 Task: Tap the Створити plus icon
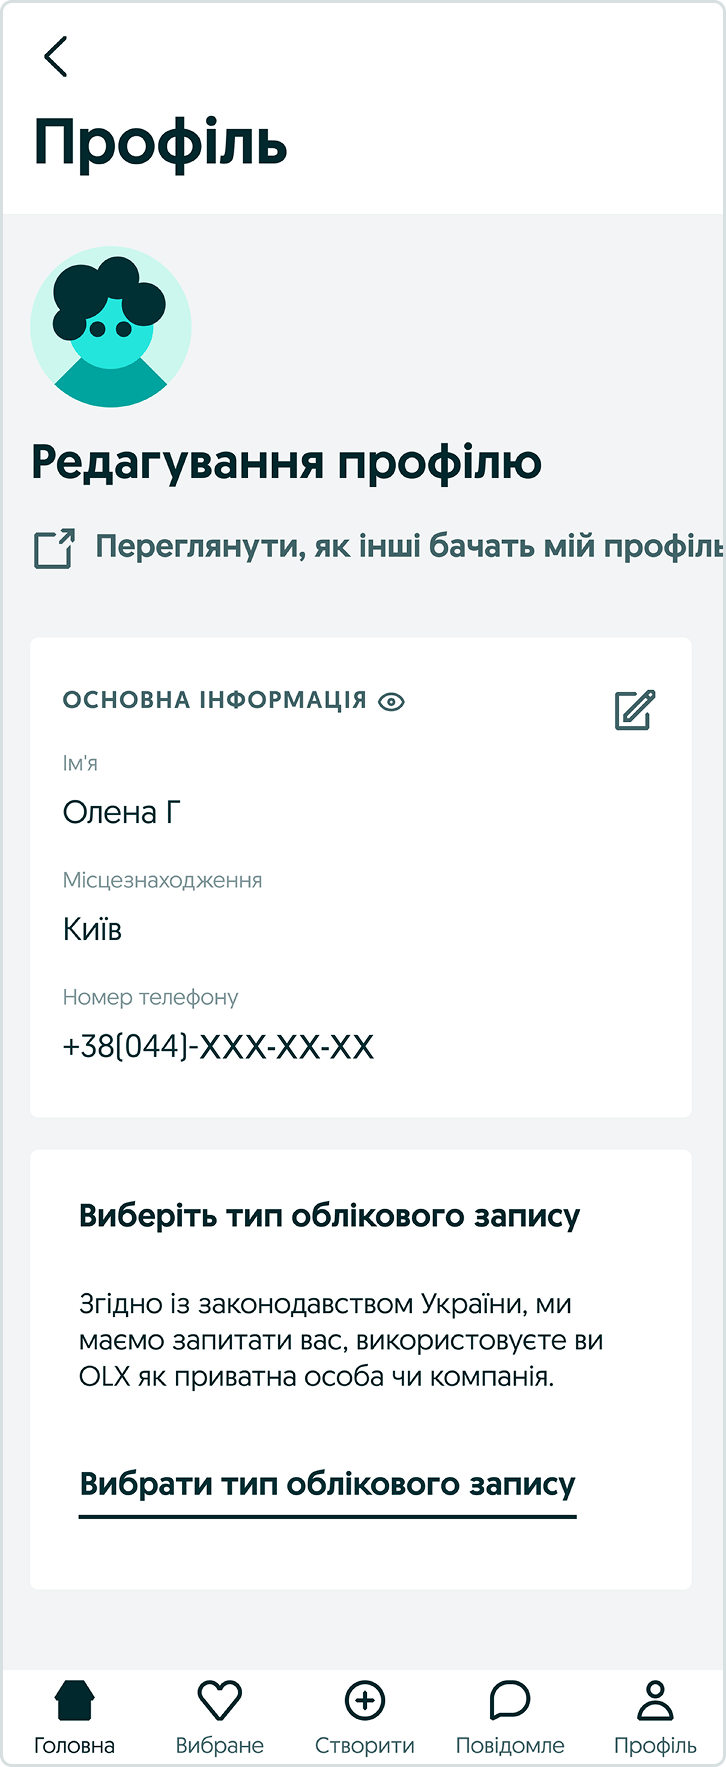[365, 1700]
